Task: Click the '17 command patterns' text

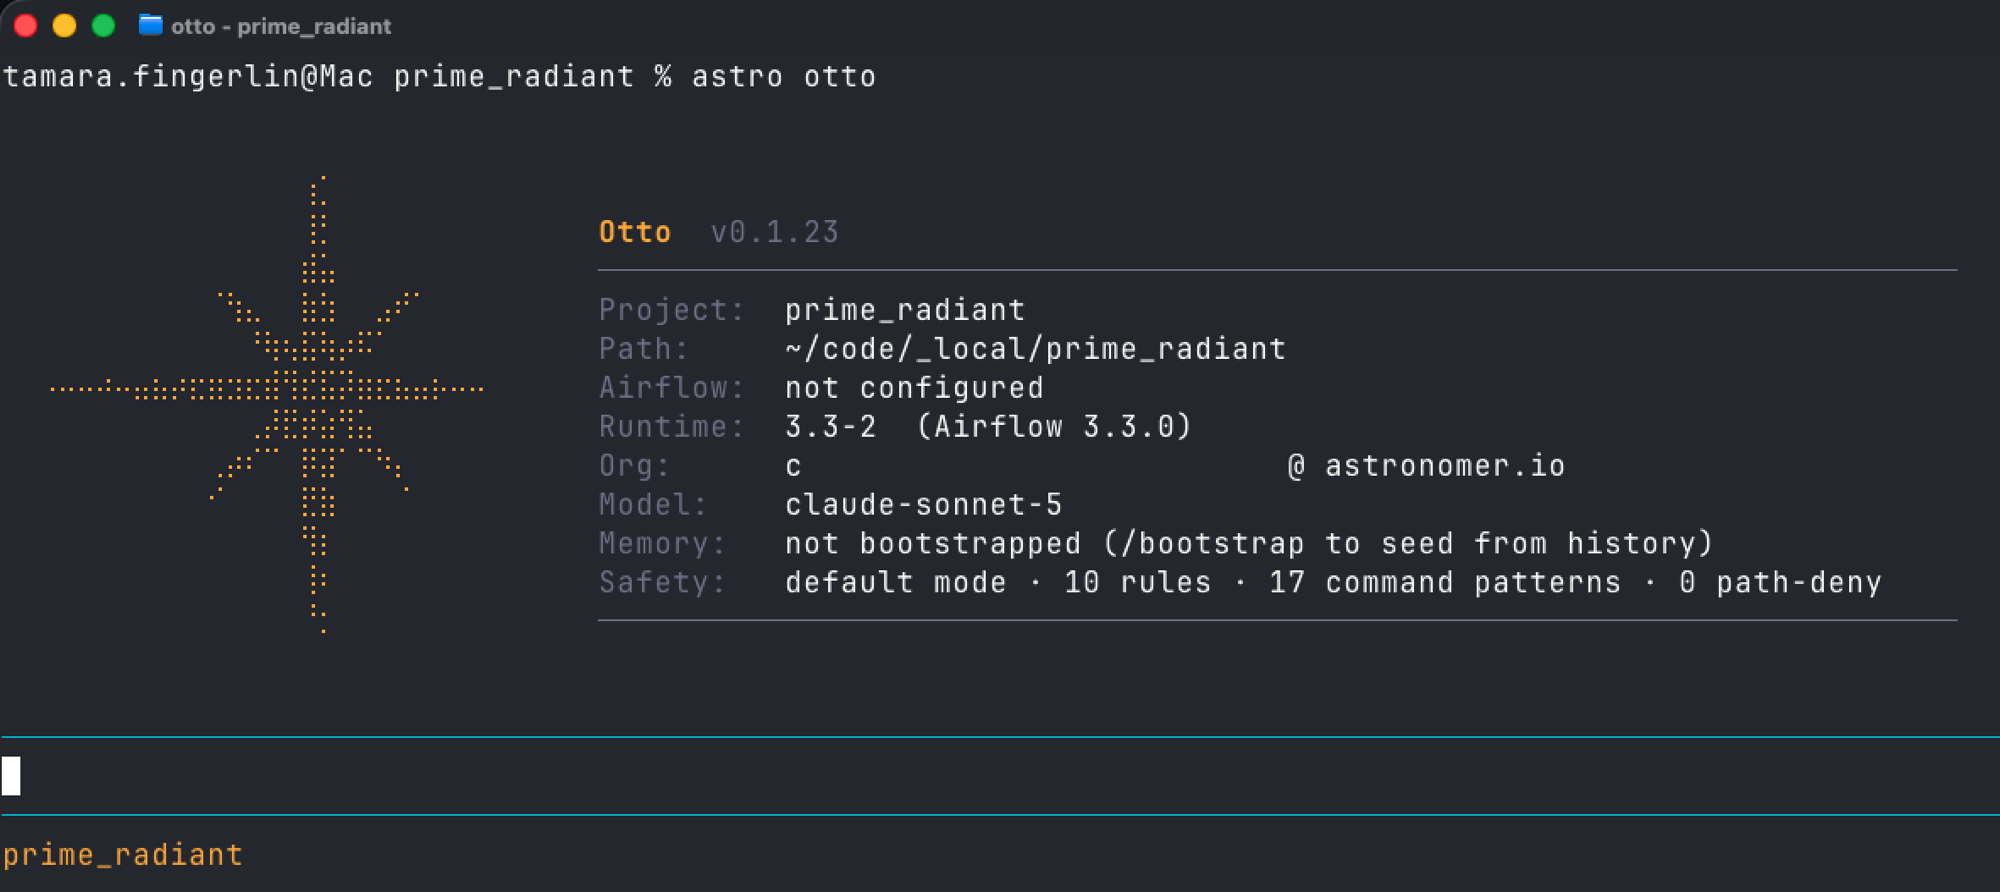Action: [1445, 583]
